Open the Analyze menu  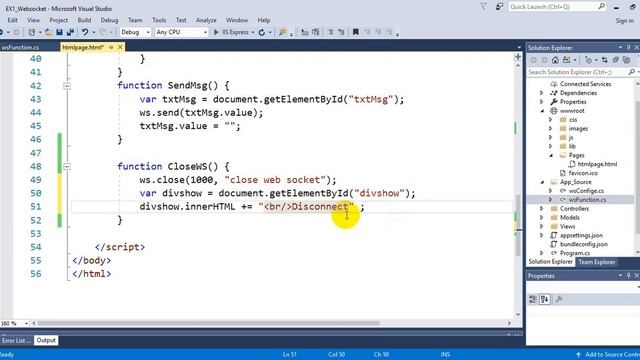coord(206,20)
